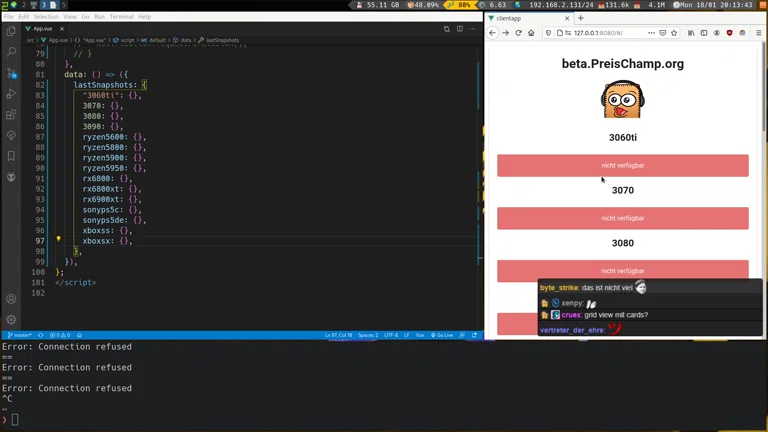Change UTF-8 encoding in status bar
768x432 pixels.
point(391,336)
